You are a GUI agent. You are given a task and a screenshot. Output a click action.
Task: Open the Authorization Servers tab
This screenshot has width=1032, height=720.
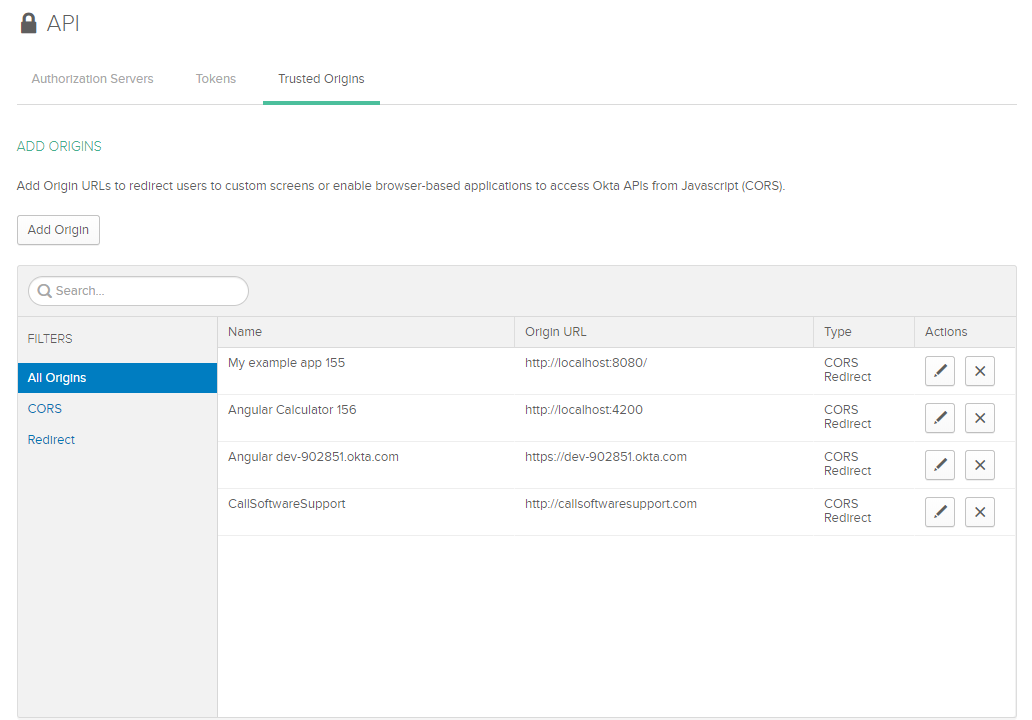[x=92, y=79]
